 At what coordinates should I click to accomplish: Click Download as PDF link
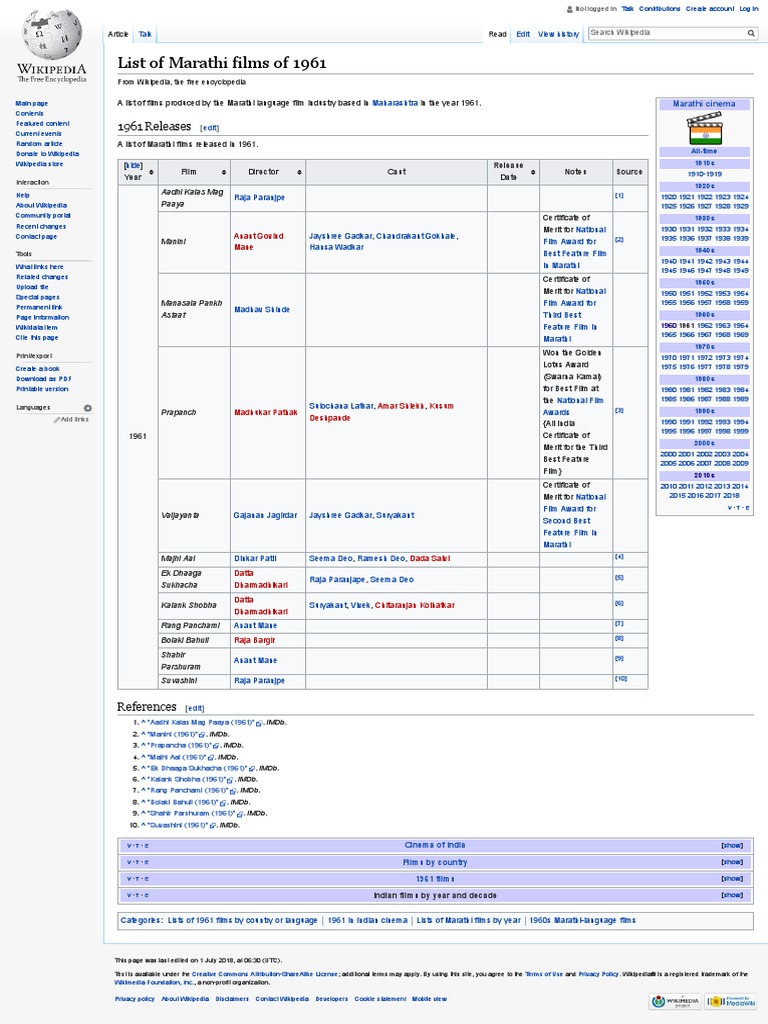[44, 379]
